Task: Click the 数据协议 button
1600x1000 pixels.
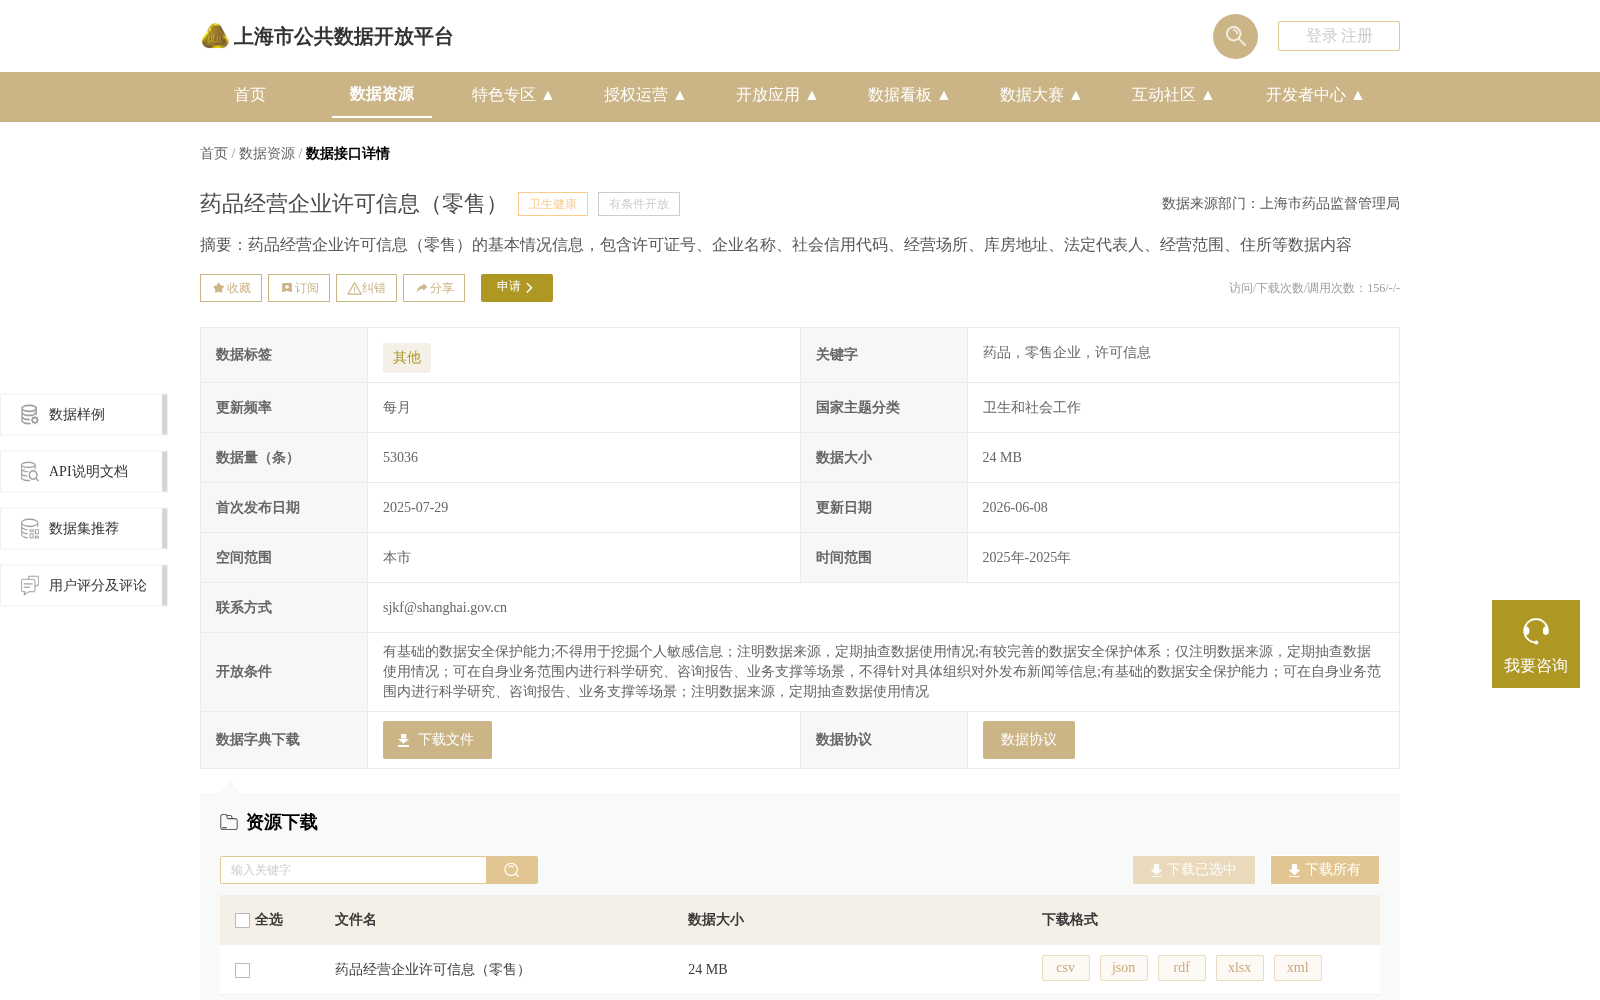Action: click(1029, 740)
